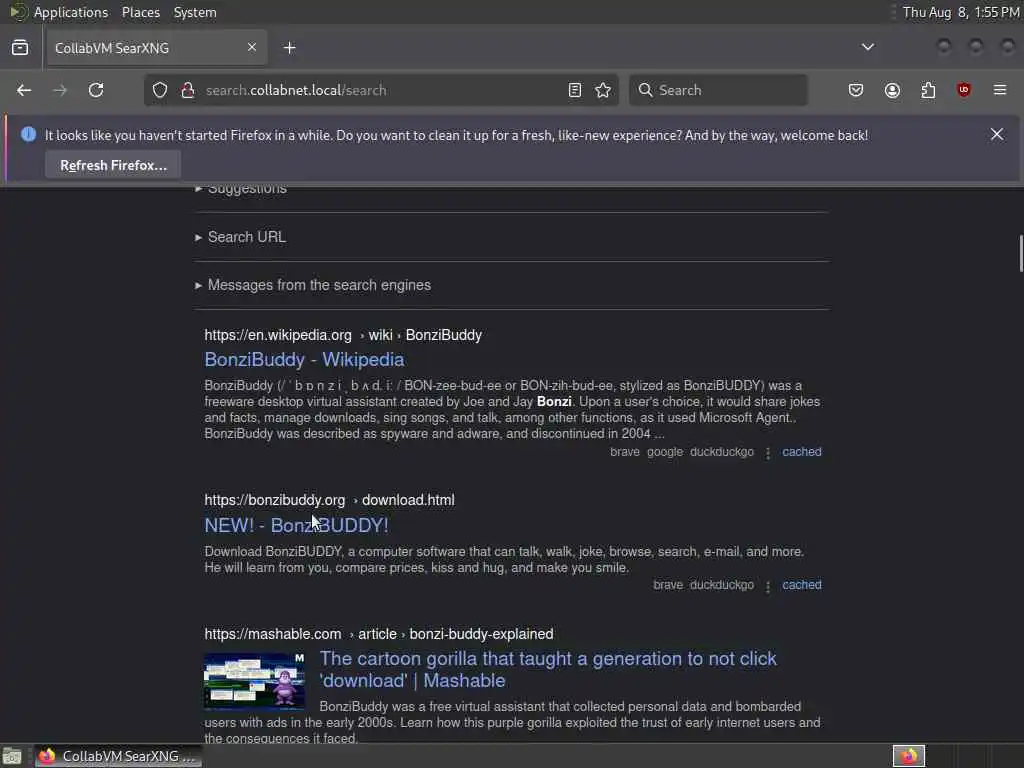1024x768 pixels.
Task: Click 'brave' engine label under bonzibuddy.org result
Action: coord(668,585)
